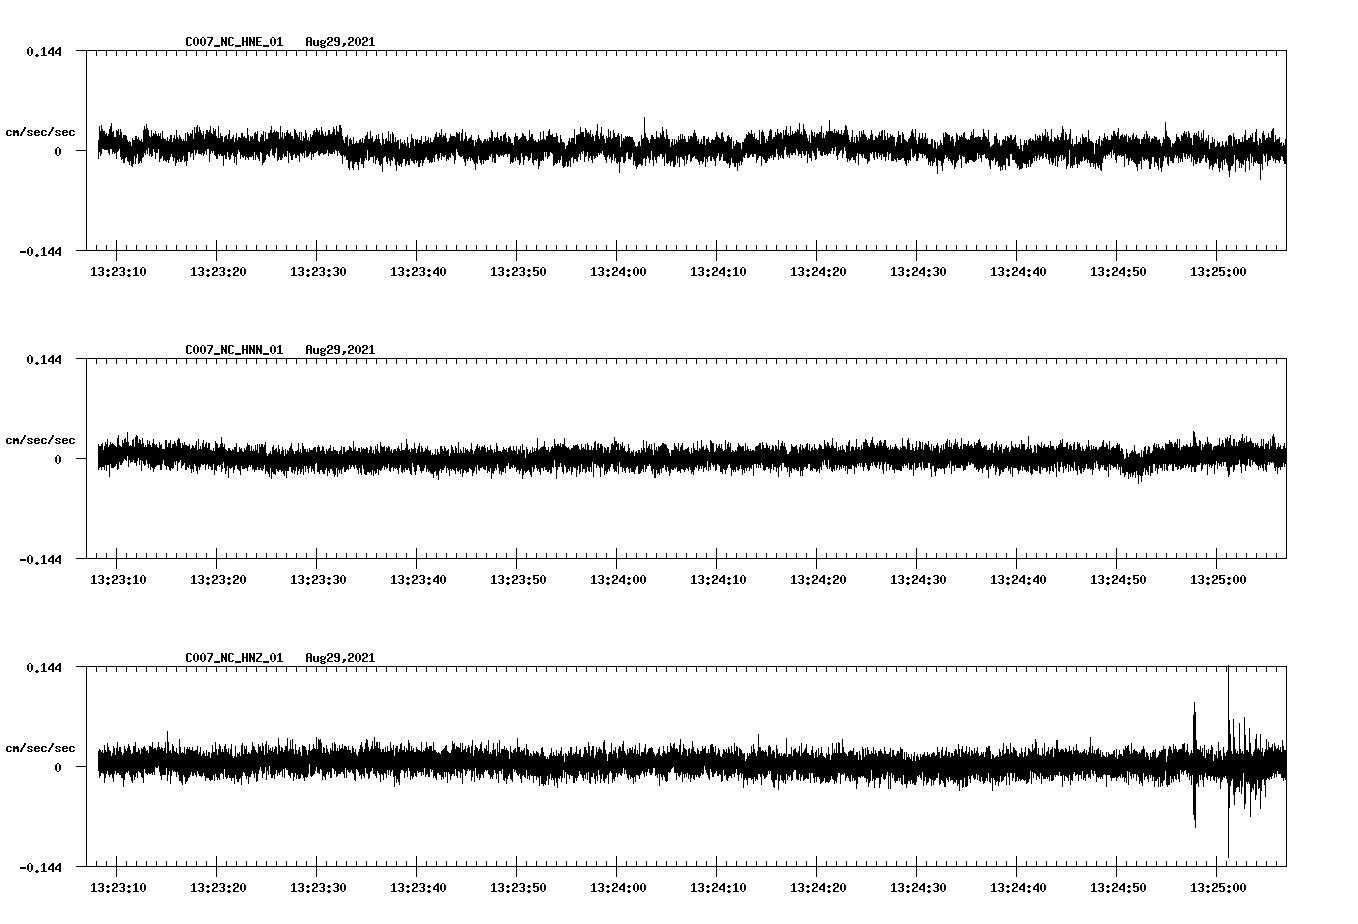Click the zero label on HNE y-axis
The image size is (1358, 924).
(58, 151)
